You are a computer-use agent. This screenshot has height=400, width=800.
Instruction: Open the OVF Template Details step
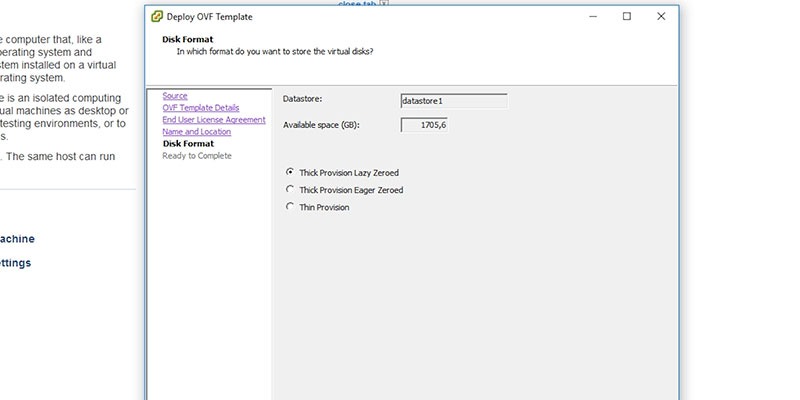click(x=201, y=108)
